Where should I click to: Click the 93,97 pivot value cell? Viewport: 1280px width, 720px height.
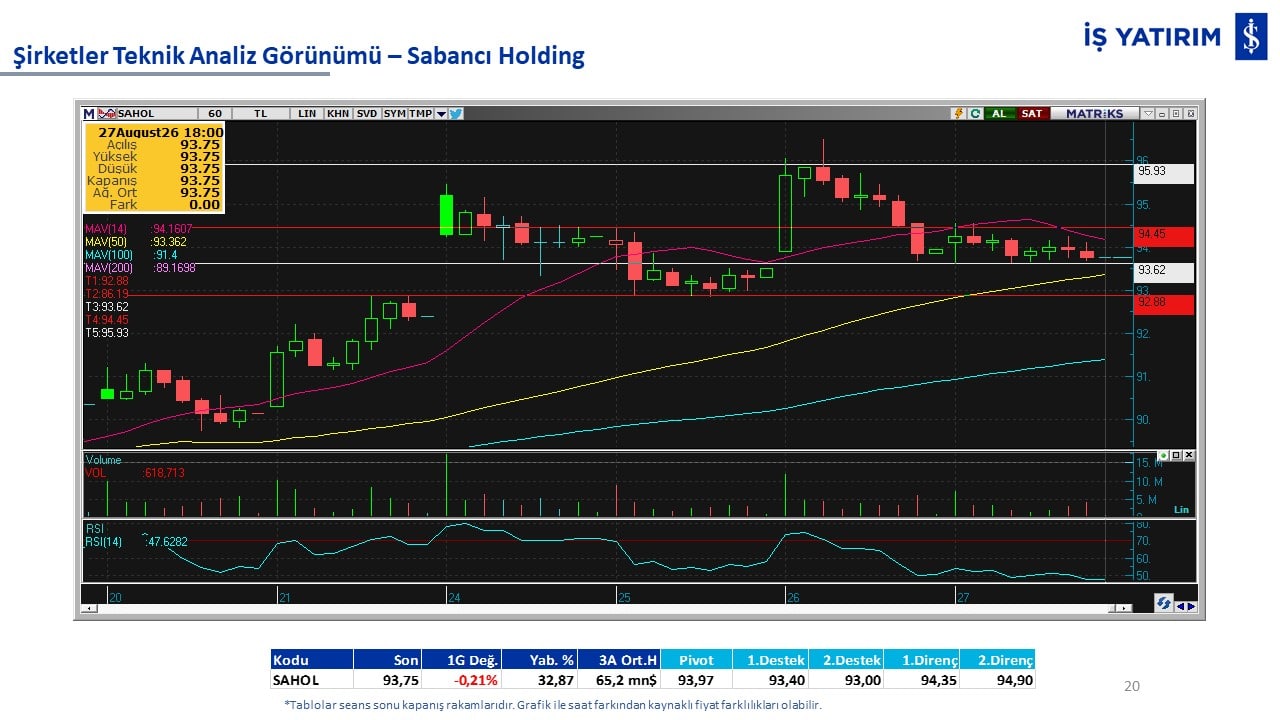(x=696, y=680)
